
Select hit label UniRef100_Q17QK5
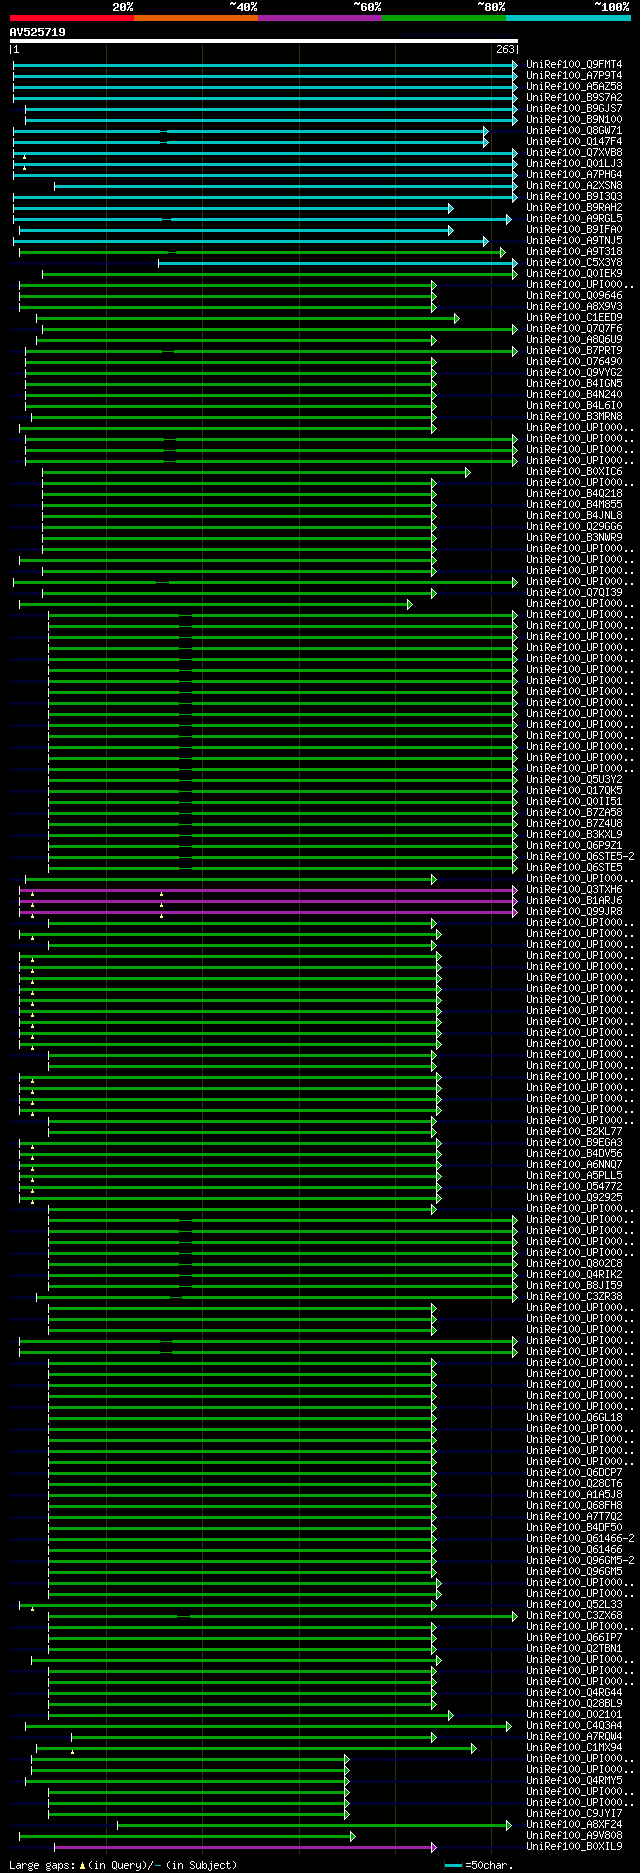pyautogui.click(x=574, y=791)
